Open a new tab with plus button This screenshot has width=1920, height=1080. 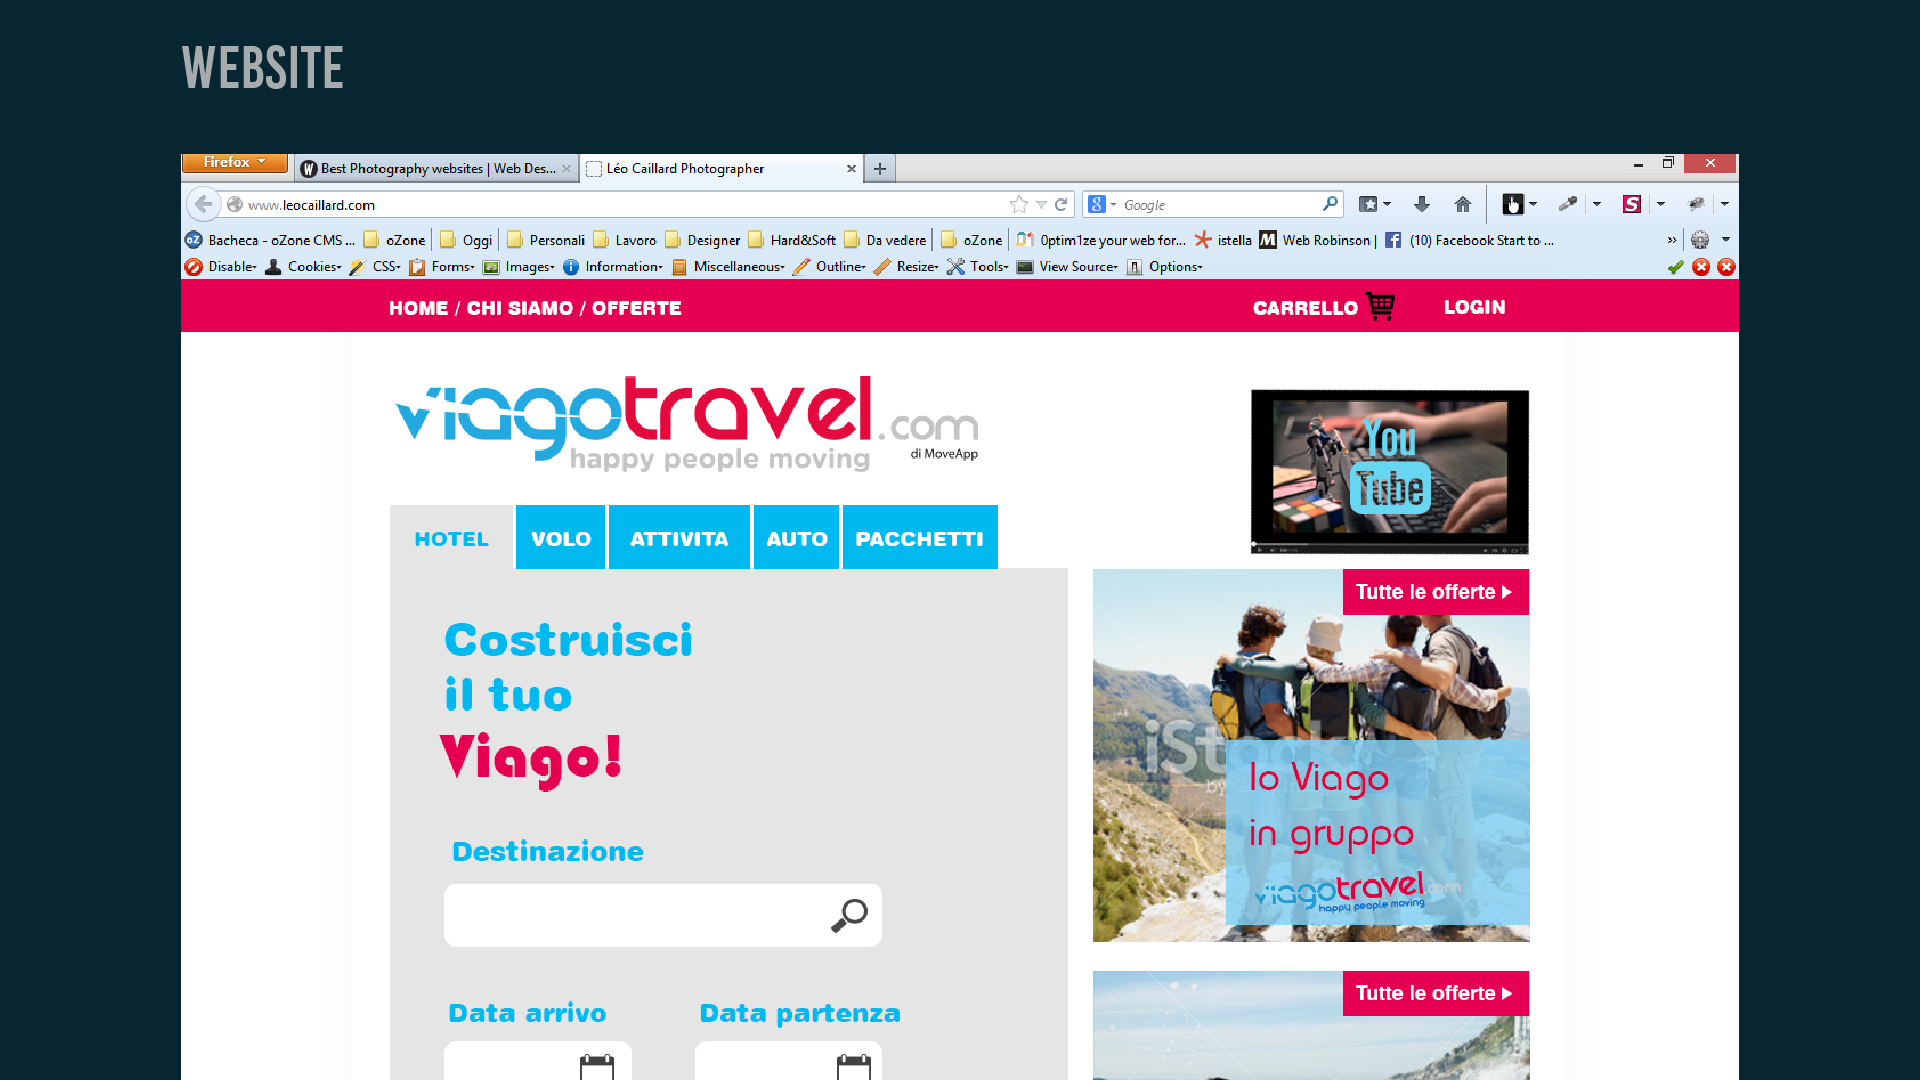pos(880,169)
